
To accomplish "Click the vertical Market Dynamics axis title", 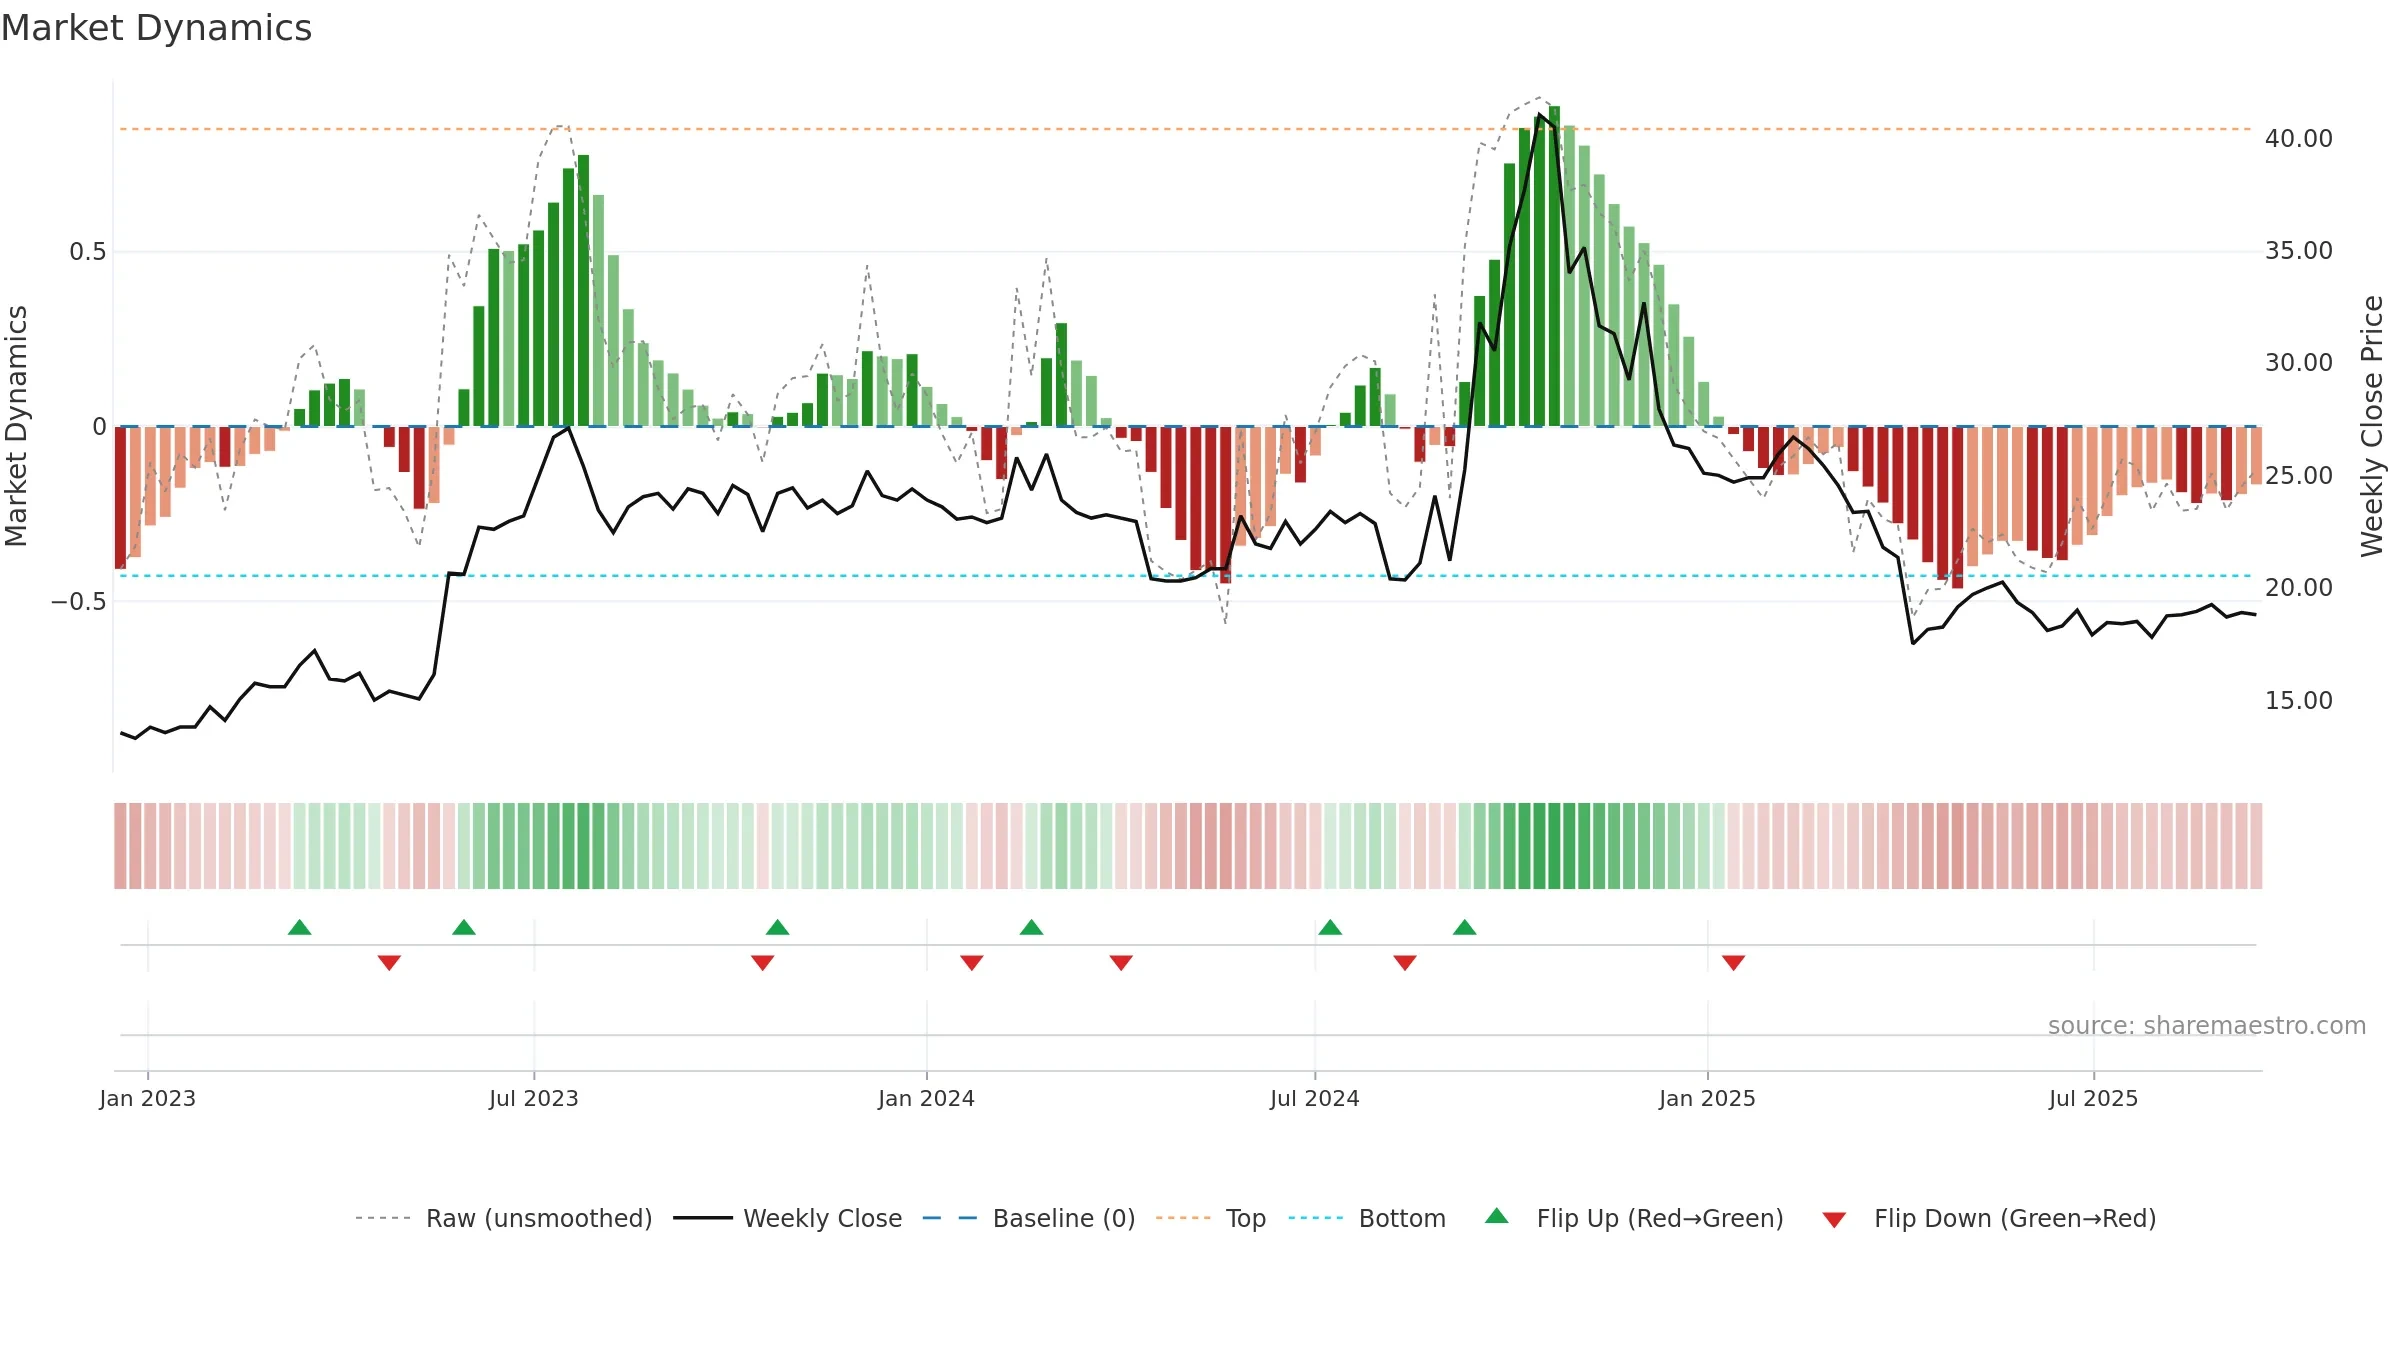I will tap(17, 426).
